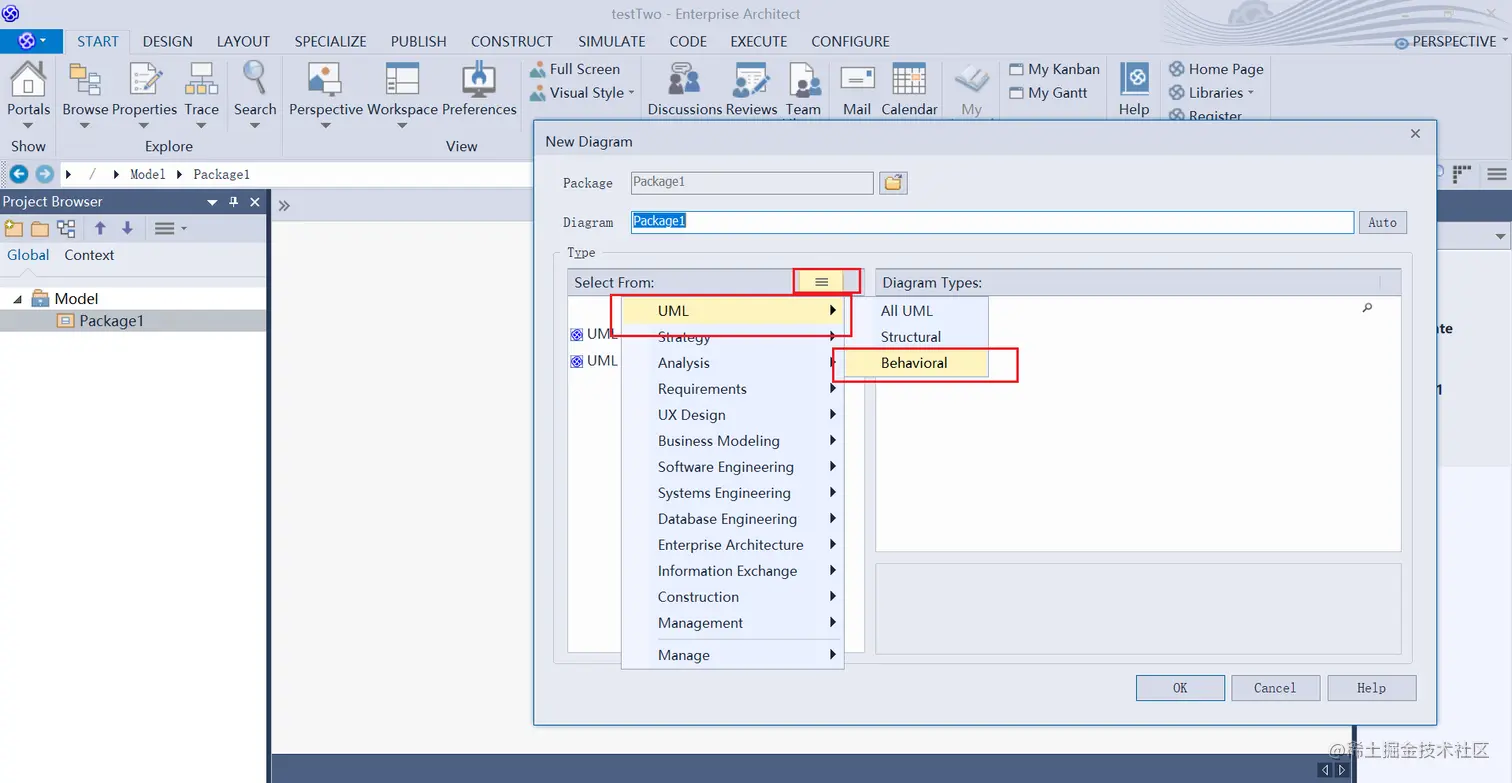This screenshot has height=783, width=1512.
Task: Choose All UML from the submenu
Action: [x=907, y=311]
